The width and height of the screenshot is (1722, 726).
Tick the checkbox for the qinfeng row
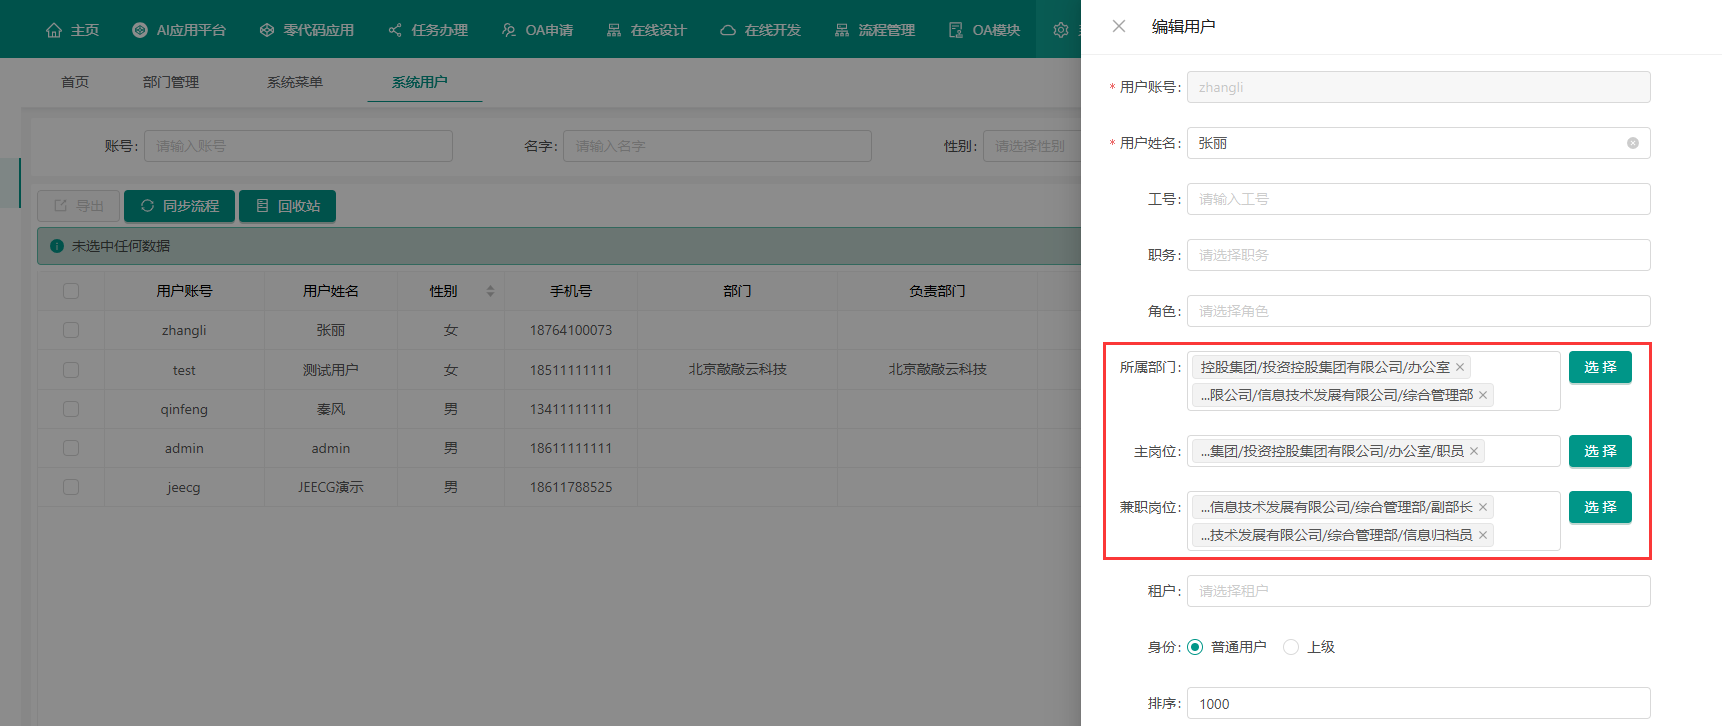point(71,409)
